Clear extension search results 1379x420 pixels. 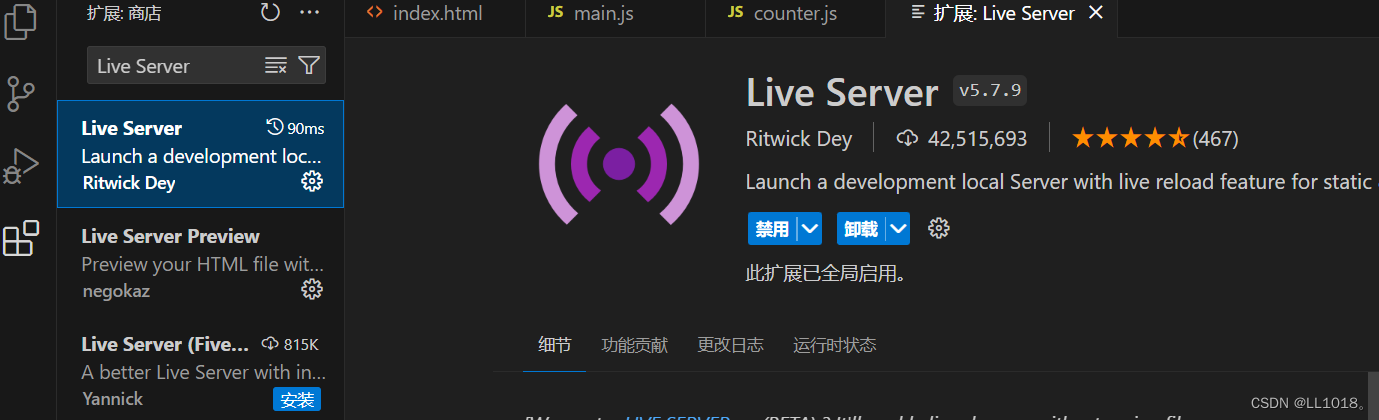(276, 66)
